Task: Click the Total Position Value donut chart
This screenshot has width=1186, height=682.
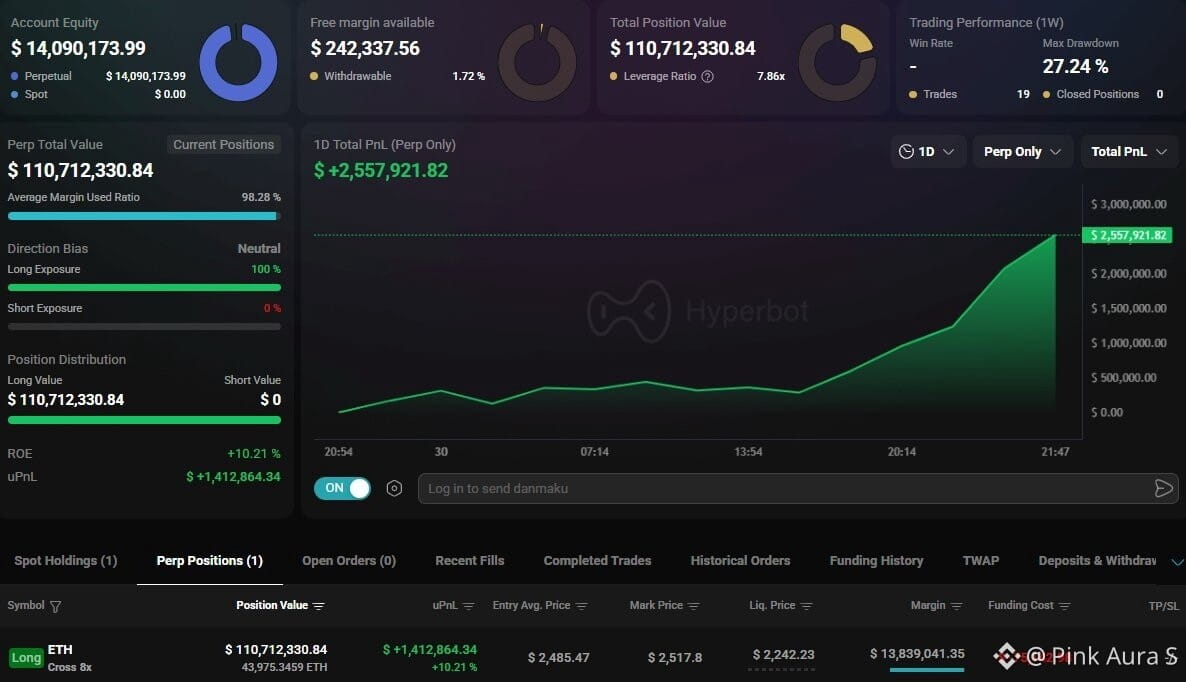Action: tap(837, 62)
